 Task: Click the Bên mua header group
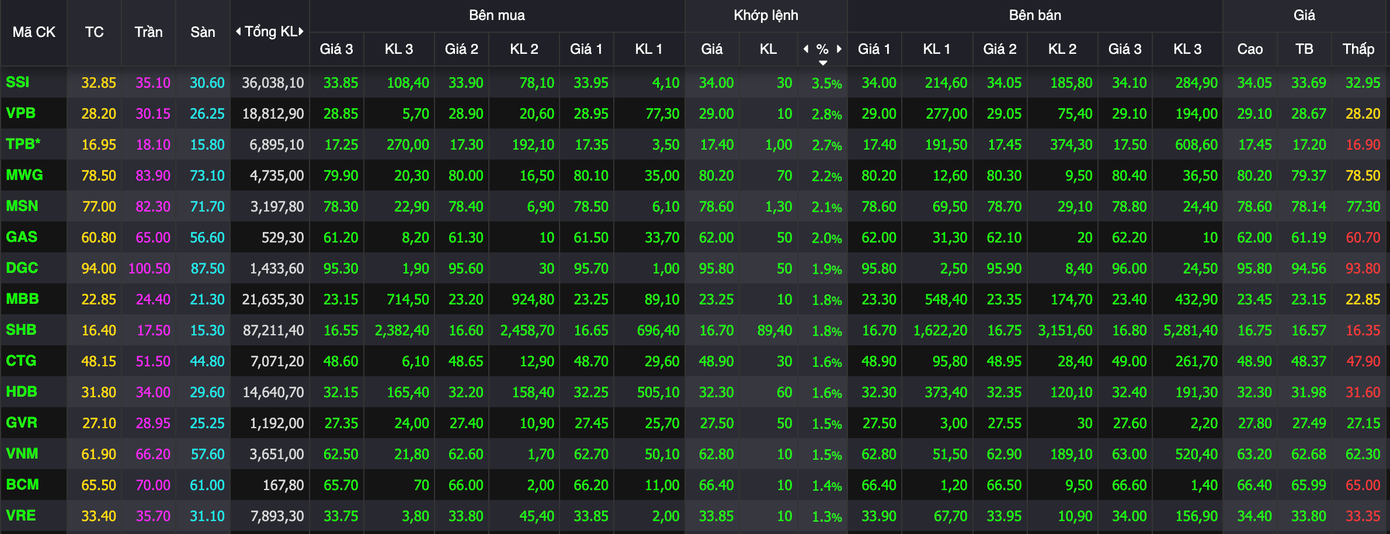coord(496,15)
